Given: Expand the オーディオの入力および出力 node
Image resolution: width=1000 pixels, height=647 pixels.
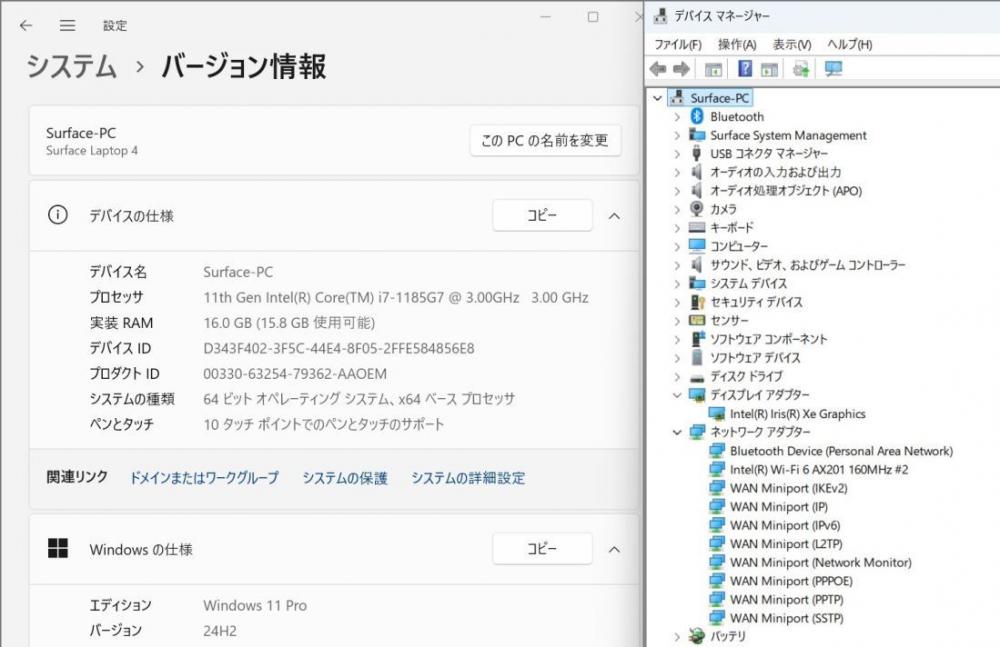Looking at the screenshot, I should [x=677, y=172].
